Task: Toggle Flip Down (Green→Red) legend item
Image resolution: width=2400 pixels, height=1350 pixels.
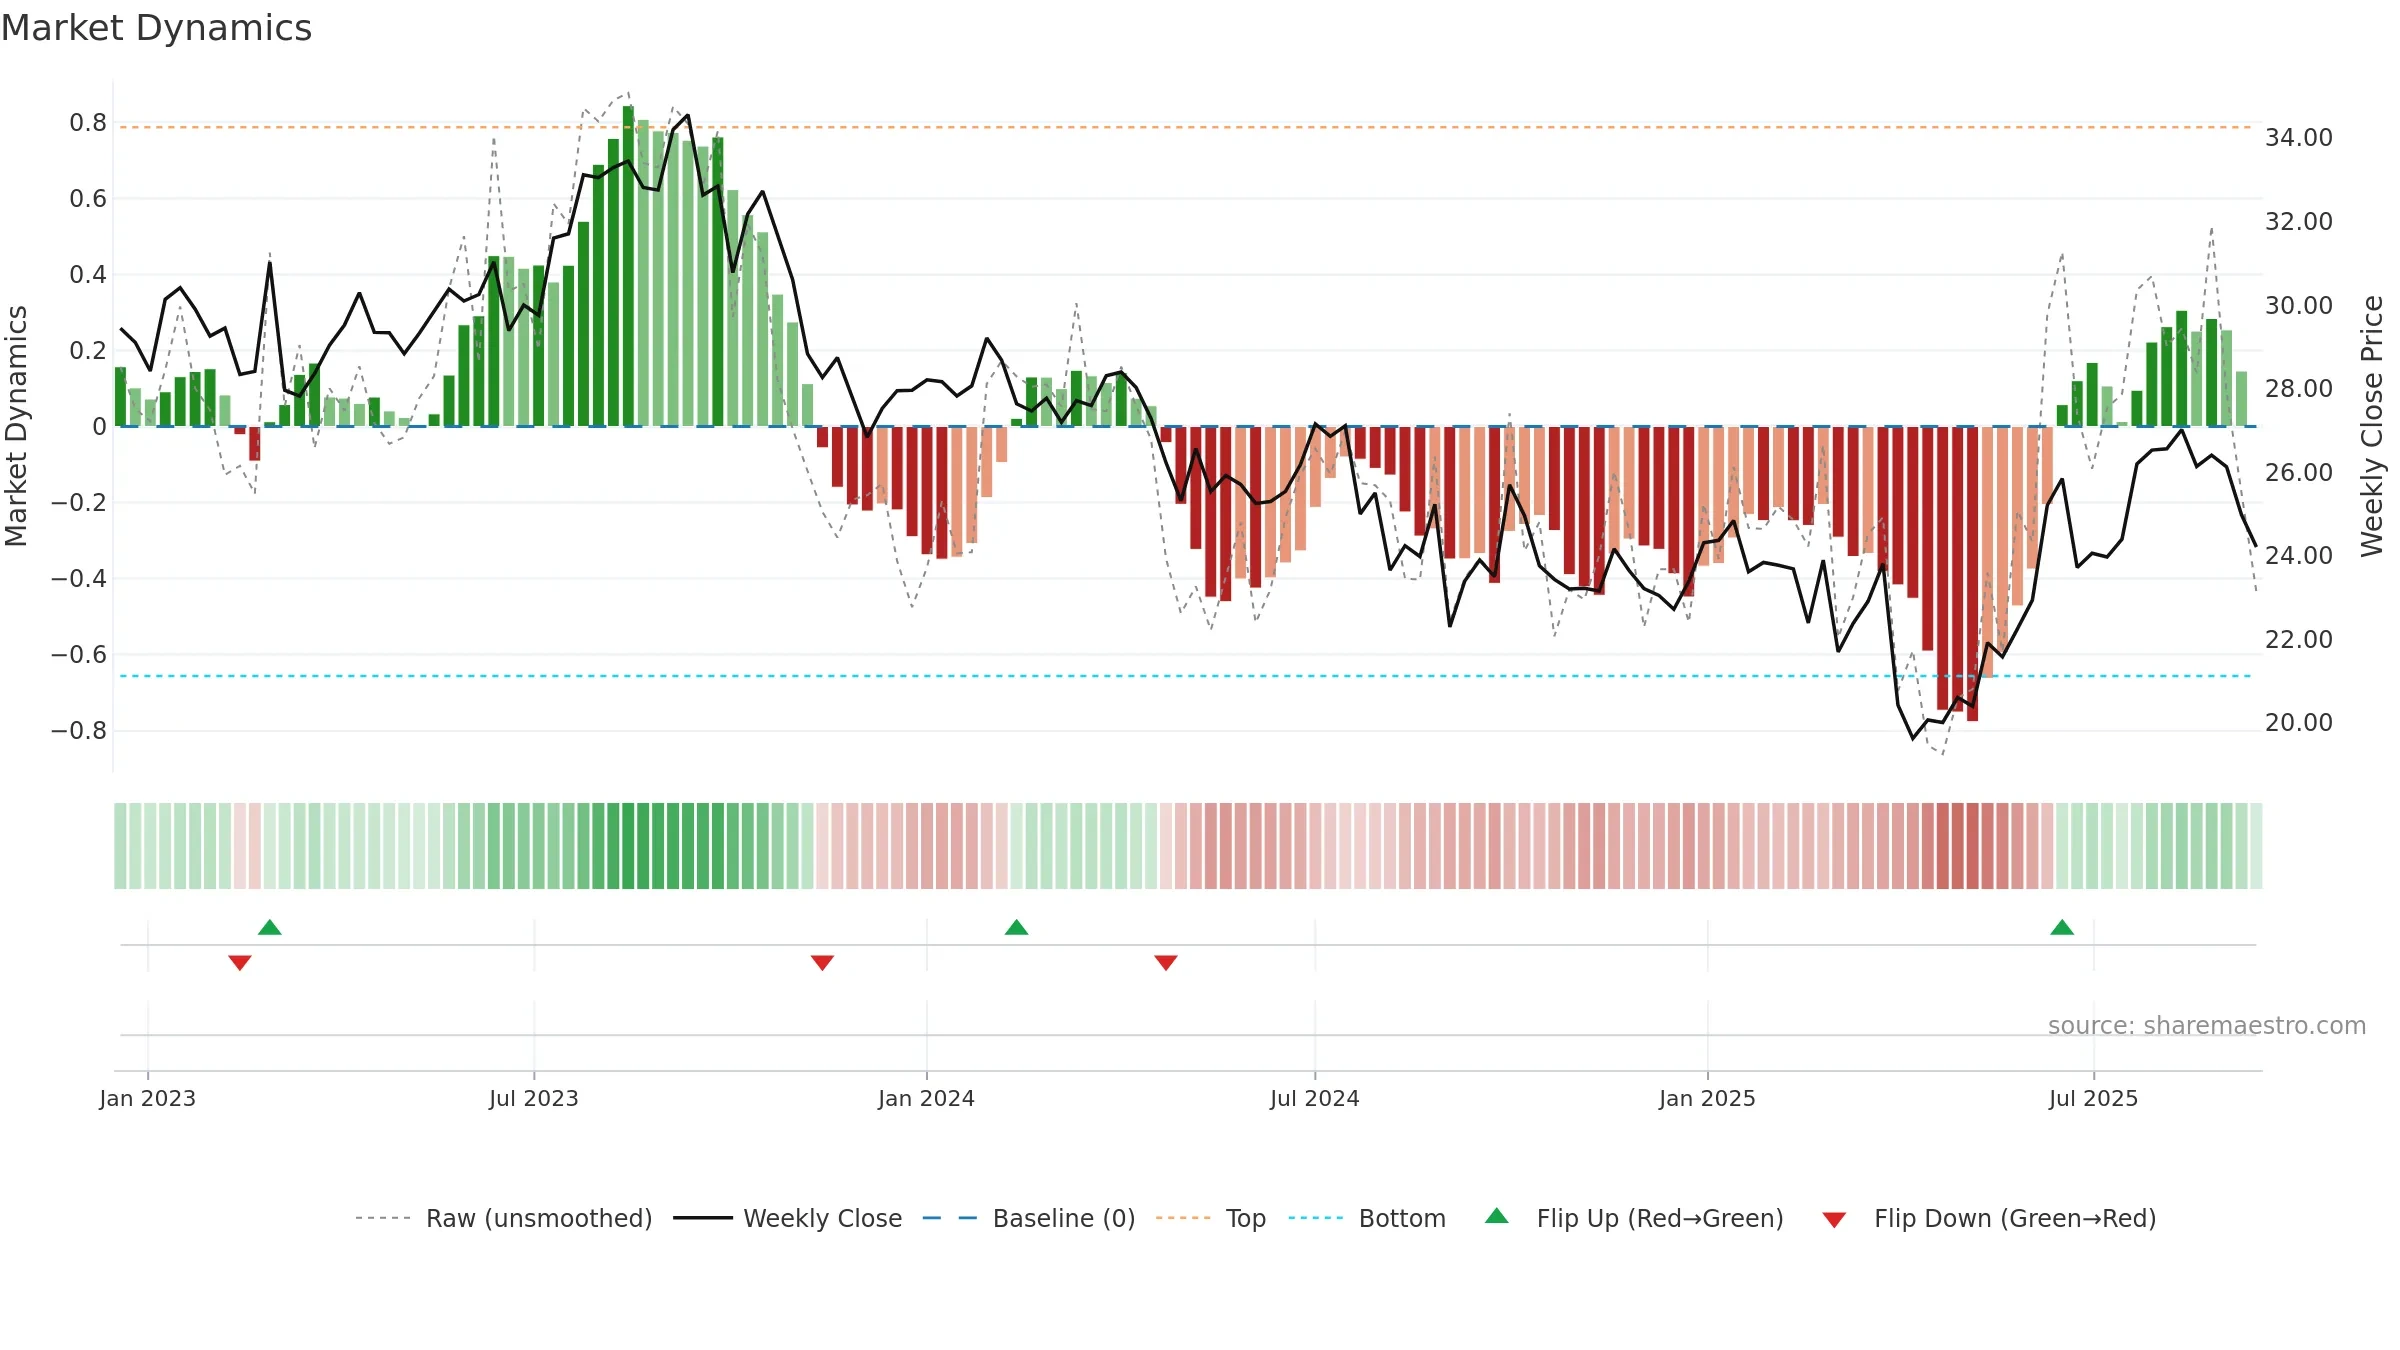Action: click(x=1989, y=1218)
